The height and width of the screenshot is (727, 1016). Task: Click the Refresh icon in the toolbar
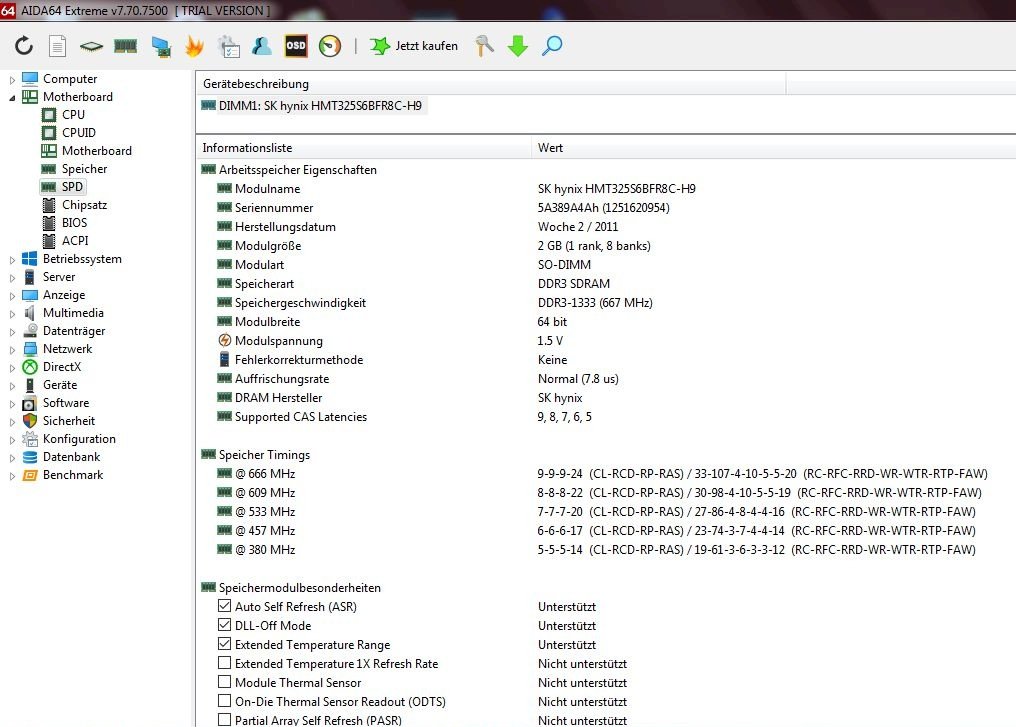[24, 46]
